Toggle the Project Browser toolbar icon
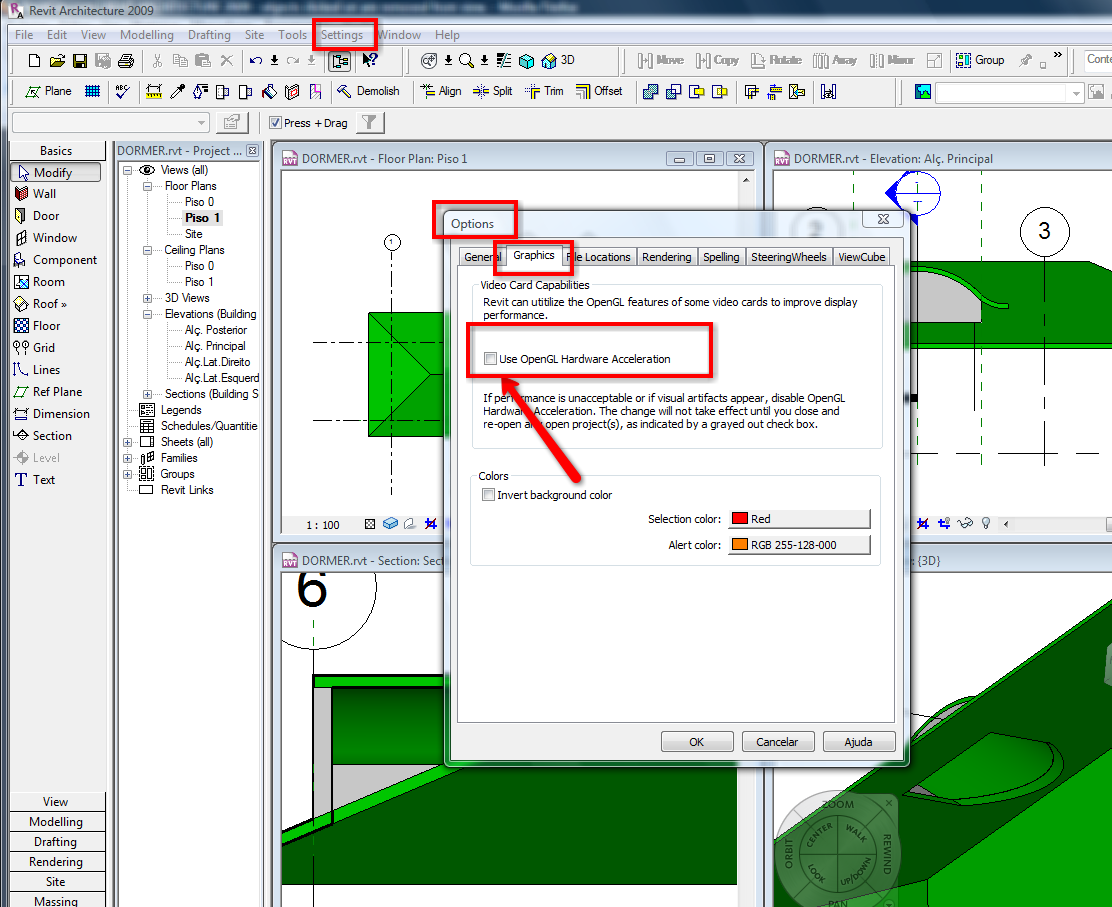The height and width of the screenshot is (907, 1112). coord(340,61)
